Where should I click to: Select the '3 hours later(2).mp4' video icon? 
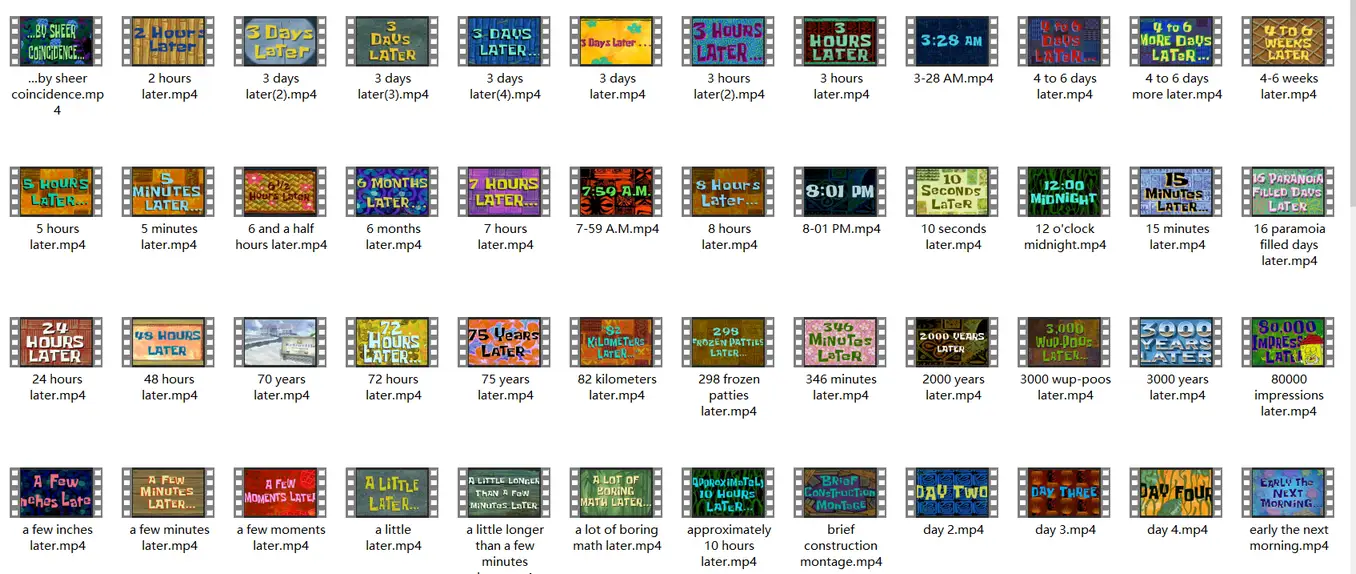(x=729, y=41)
